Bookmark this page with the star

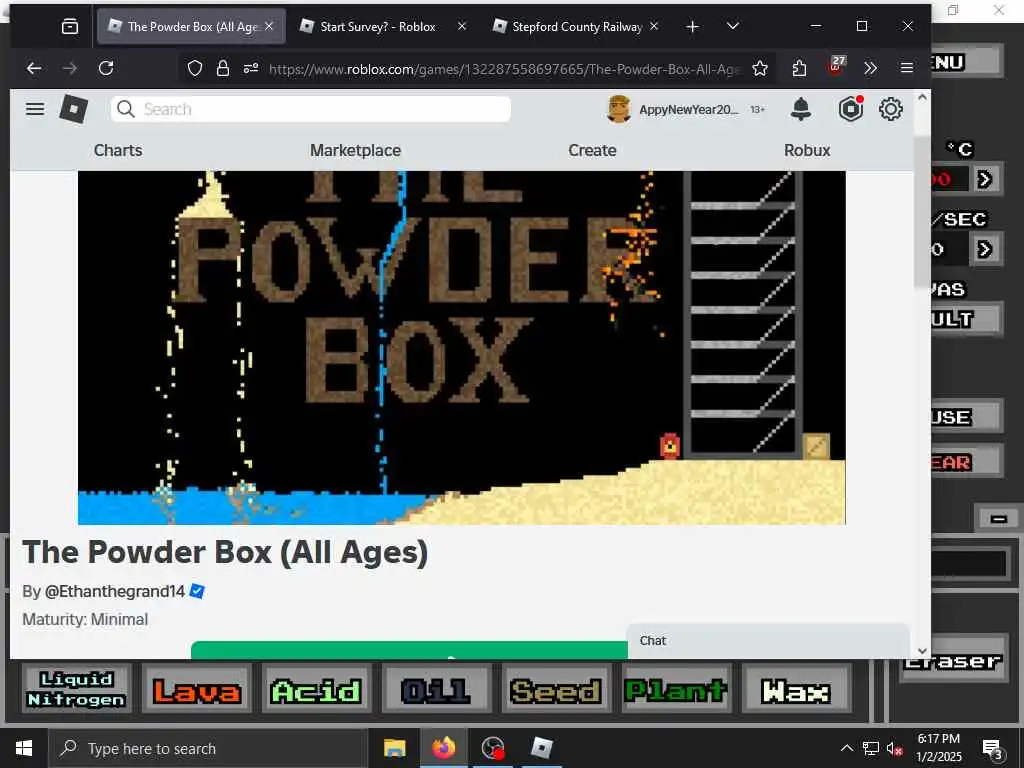[x=760, y=69]
